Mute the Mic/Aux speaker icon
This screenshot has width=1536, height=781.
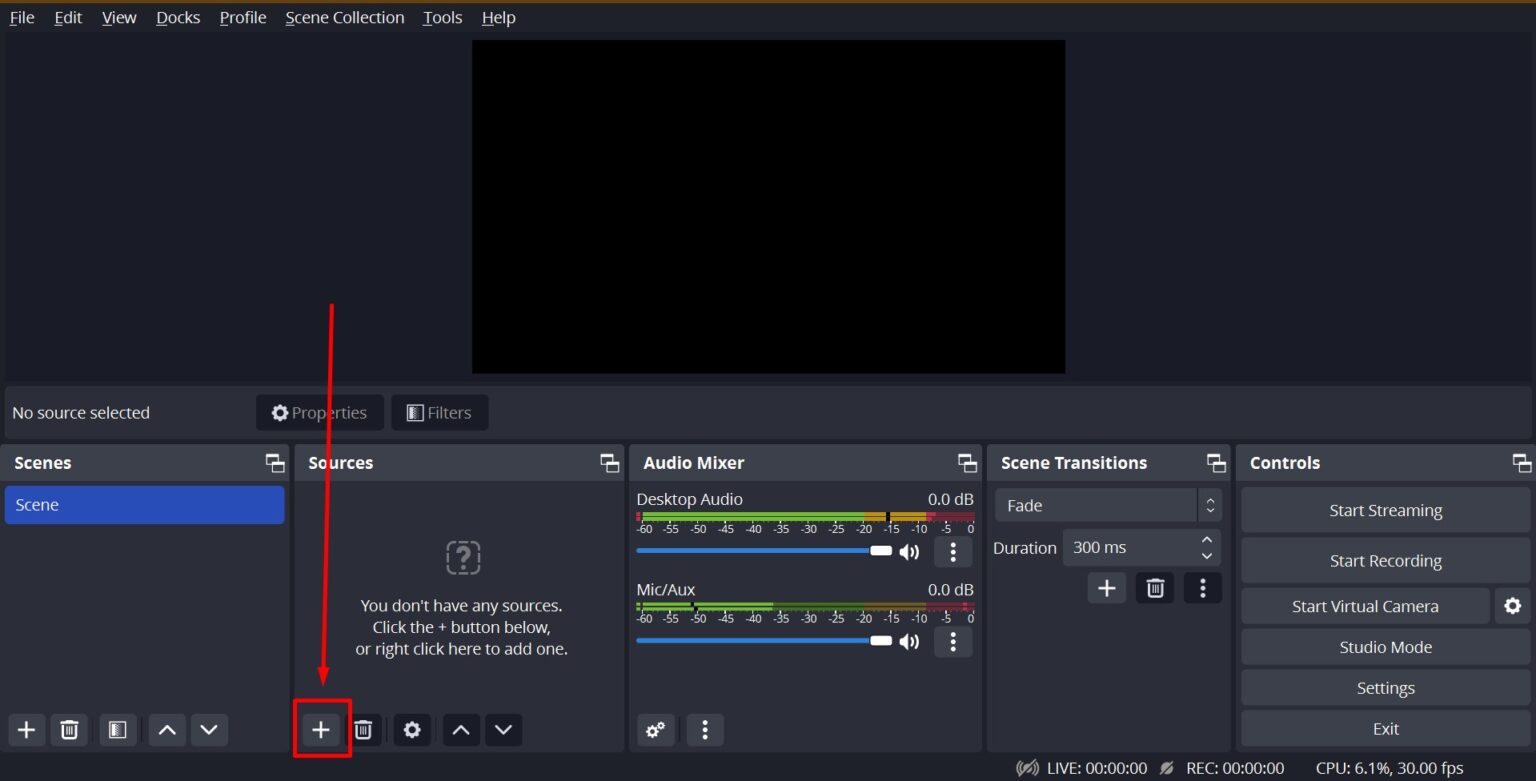coord(909,641)
